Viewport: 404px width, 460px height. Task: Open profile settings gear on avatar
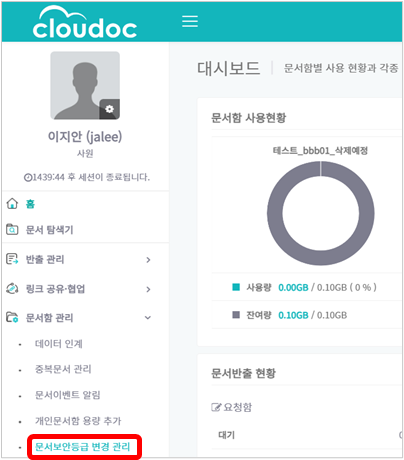coord(109,109)
